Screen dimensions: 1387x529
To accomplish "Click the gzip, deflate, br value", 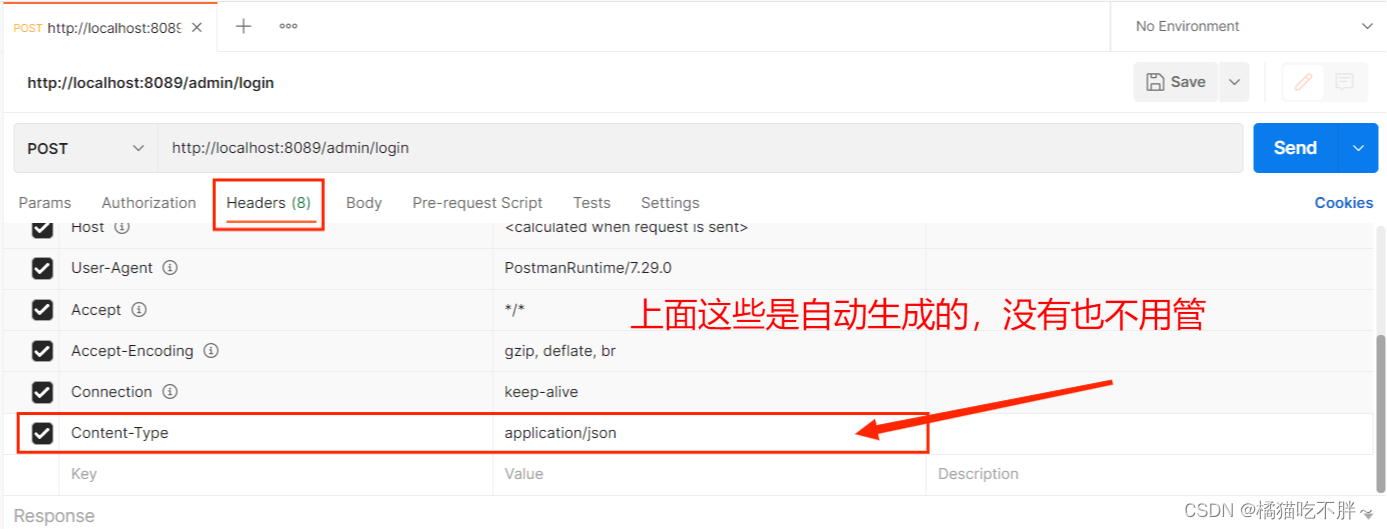I will tap(560, 351).
